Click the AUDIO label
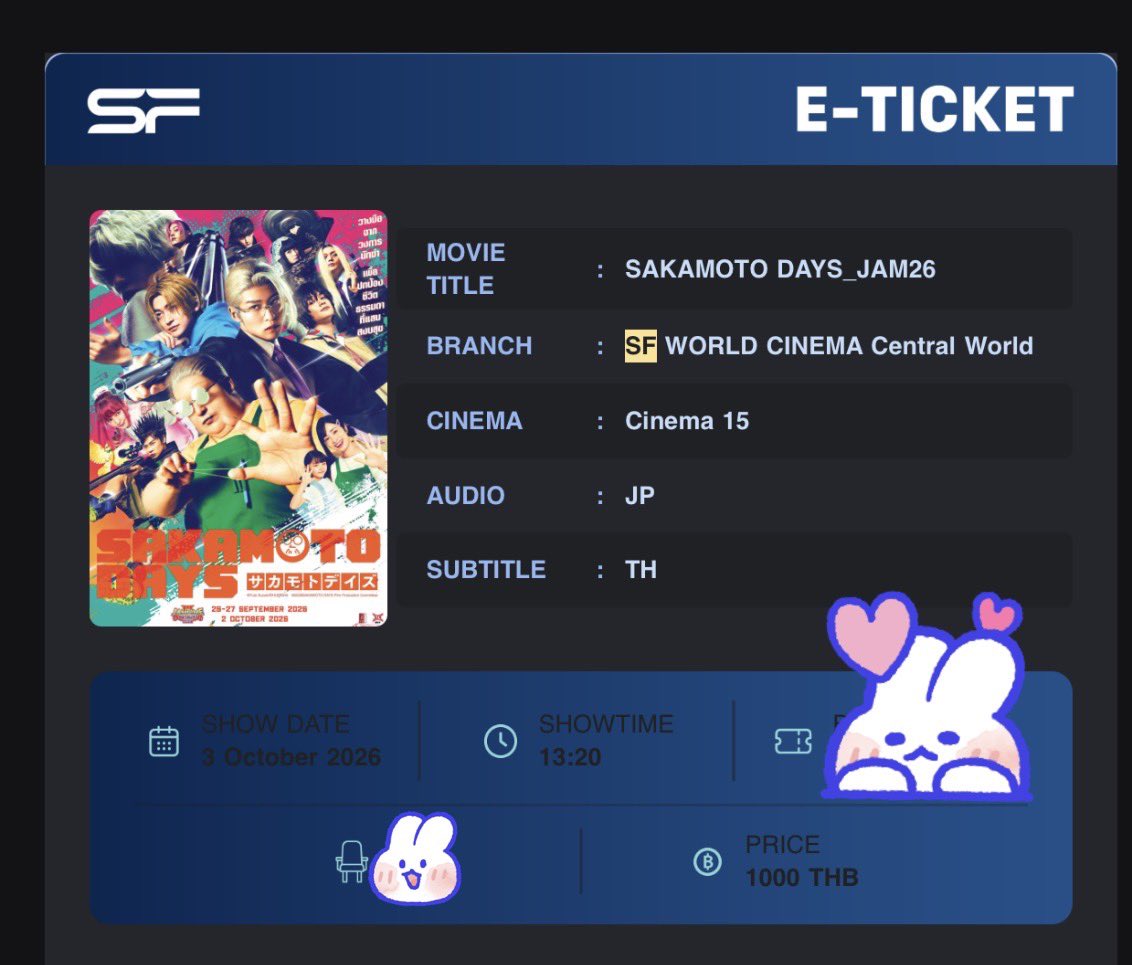 (x=466, y=495)
